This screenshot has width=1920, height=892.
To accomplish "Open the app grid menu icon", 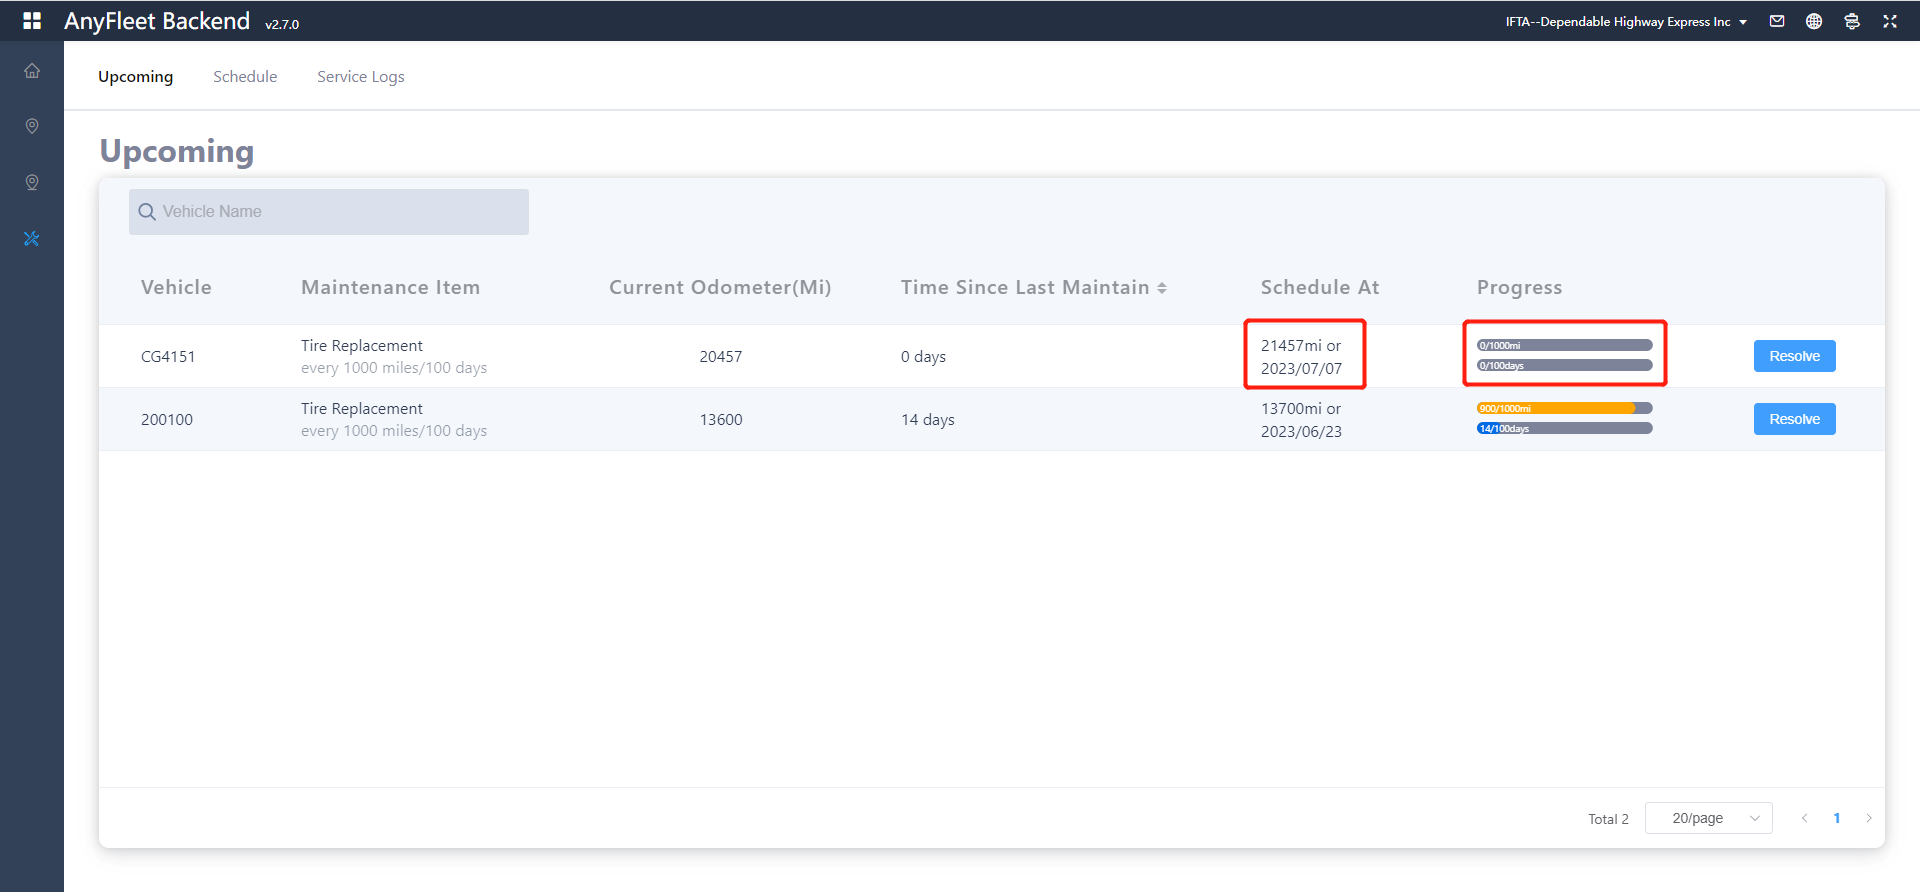I will tap(32, 21).
